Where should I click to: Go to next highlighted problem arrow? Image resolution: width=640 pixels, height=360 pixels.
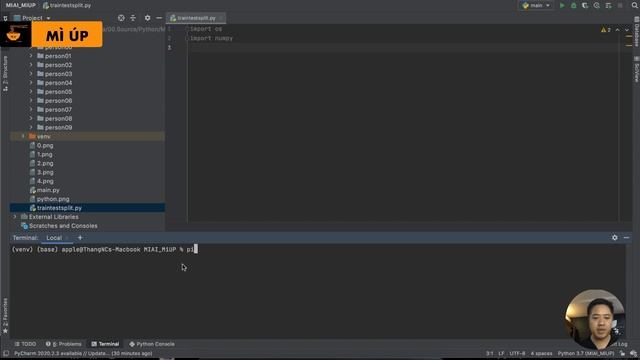click(x=627, y=30)
